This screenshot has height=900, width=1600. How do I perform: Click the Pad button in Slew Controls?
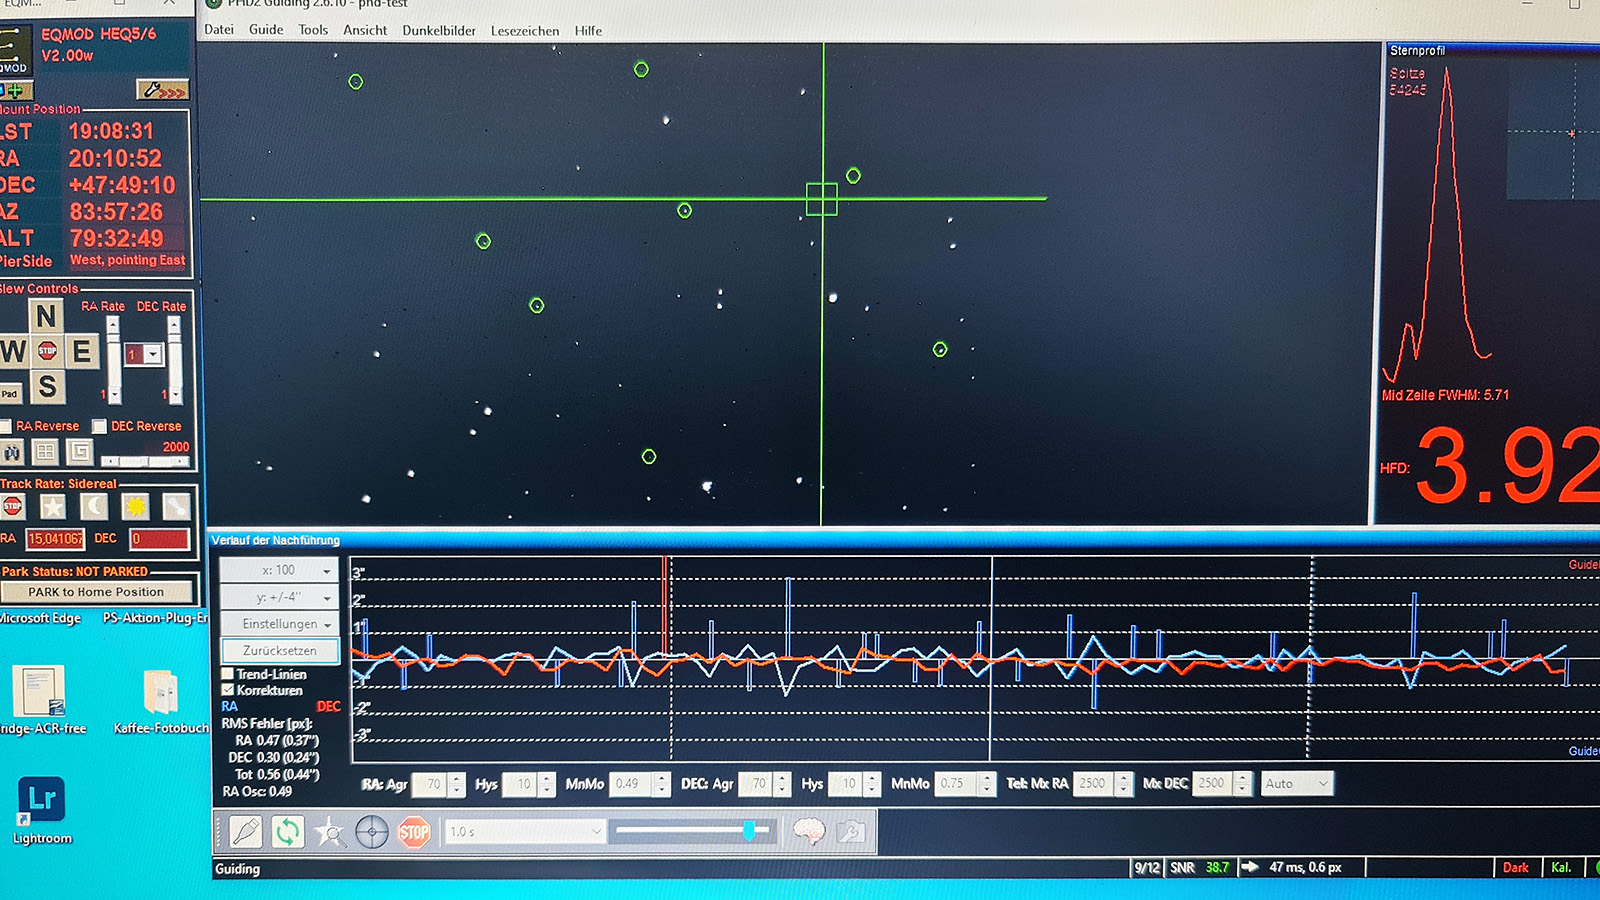point(10,394)
